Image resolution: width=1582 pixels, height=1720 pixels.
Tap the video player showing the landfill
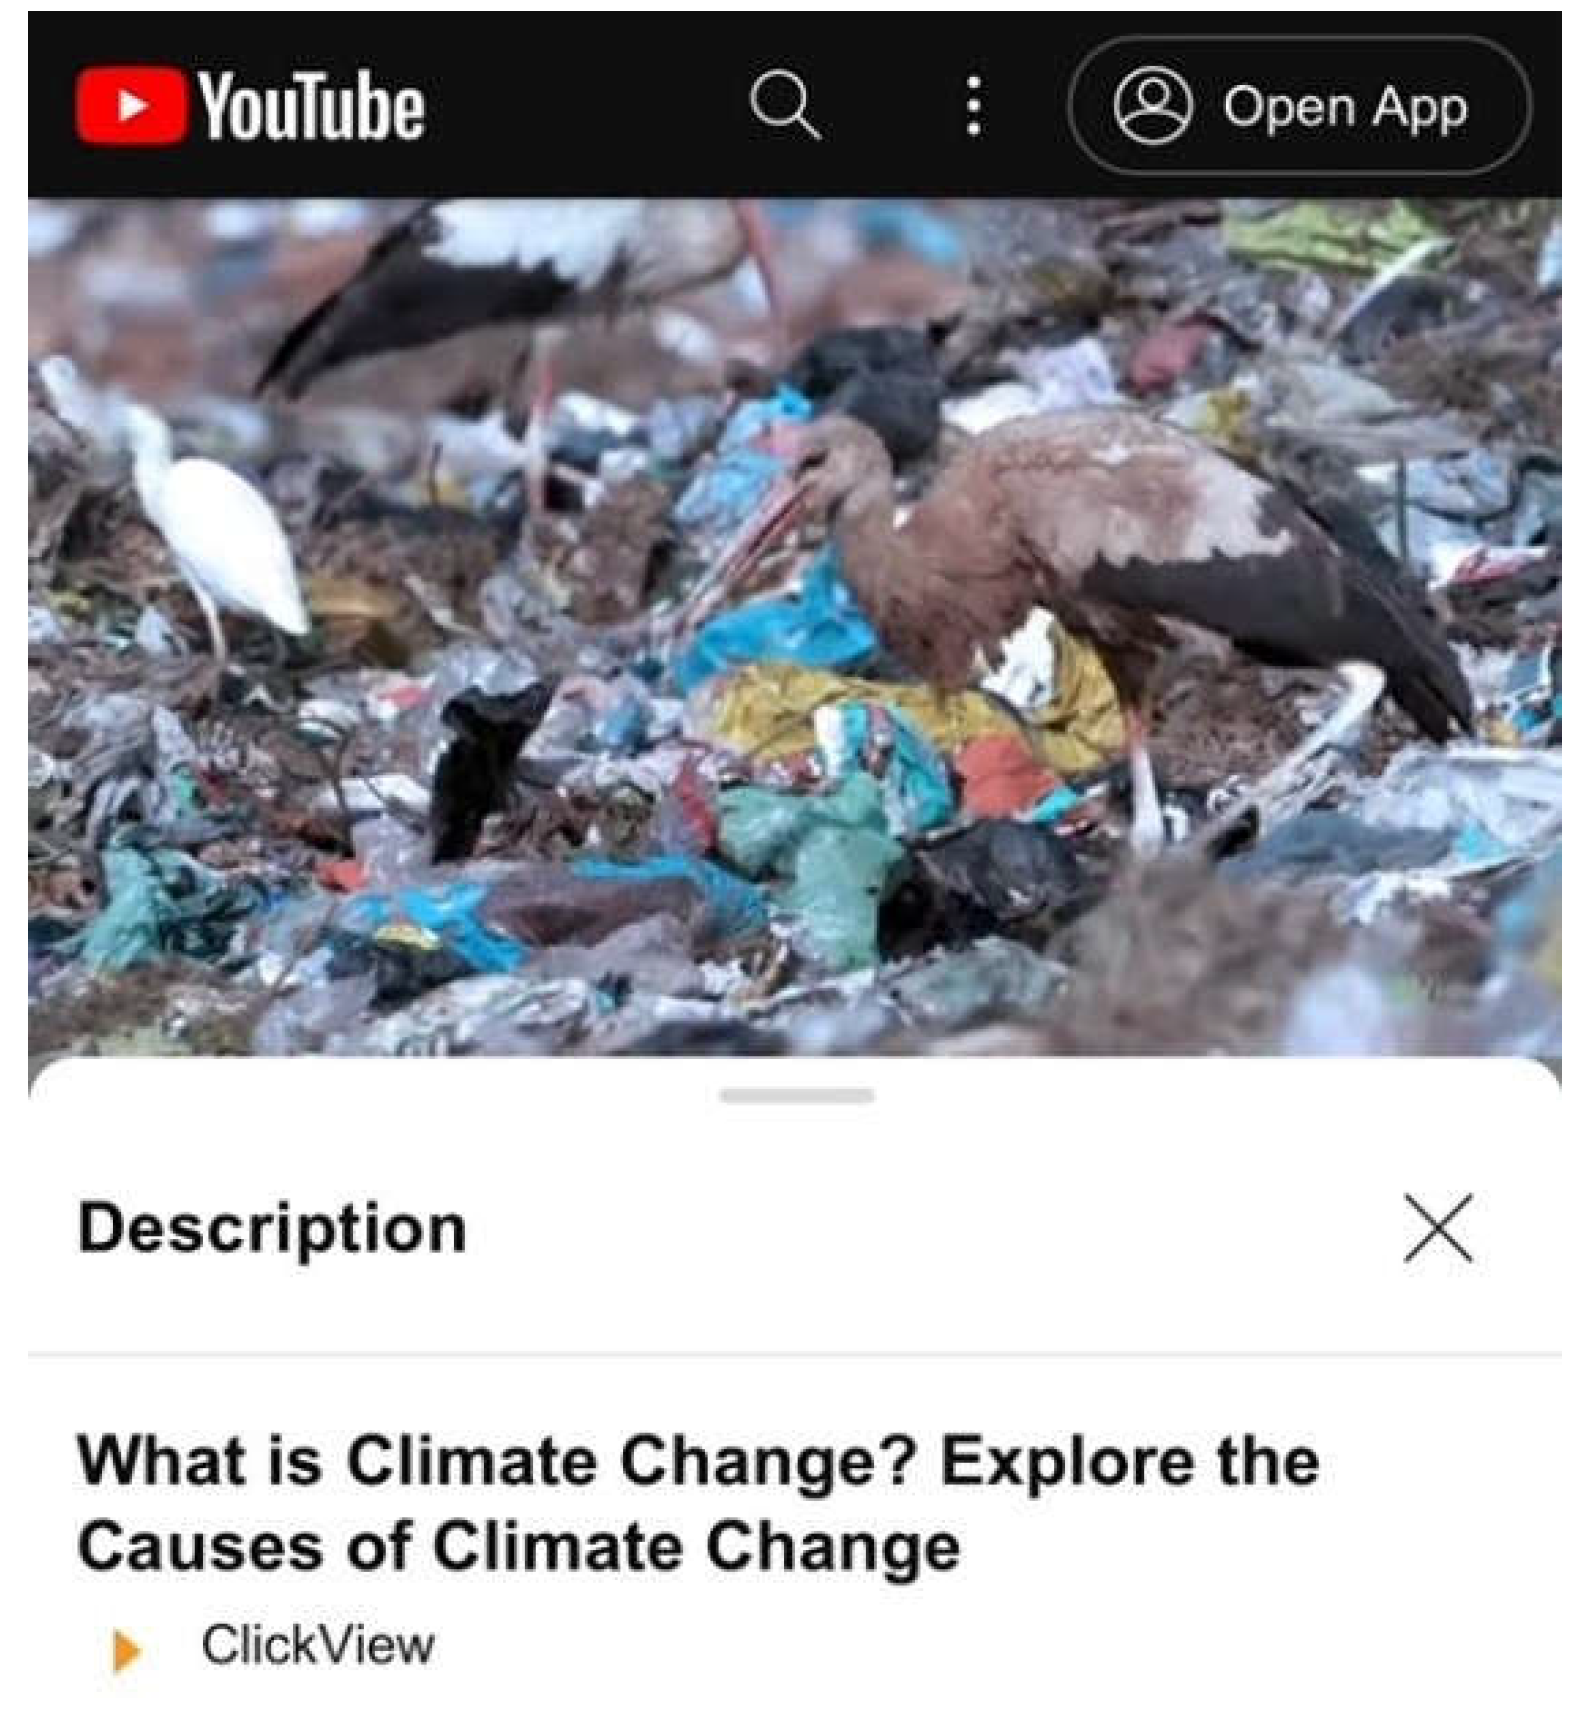click(795, 627)
